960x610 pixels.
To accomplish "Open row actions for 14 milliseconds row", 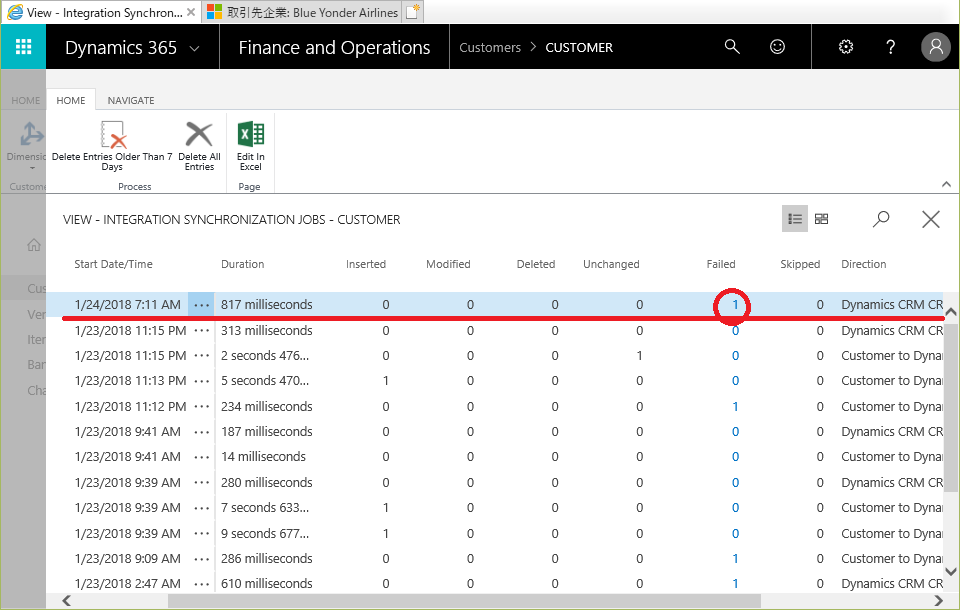I will point(201,457).
